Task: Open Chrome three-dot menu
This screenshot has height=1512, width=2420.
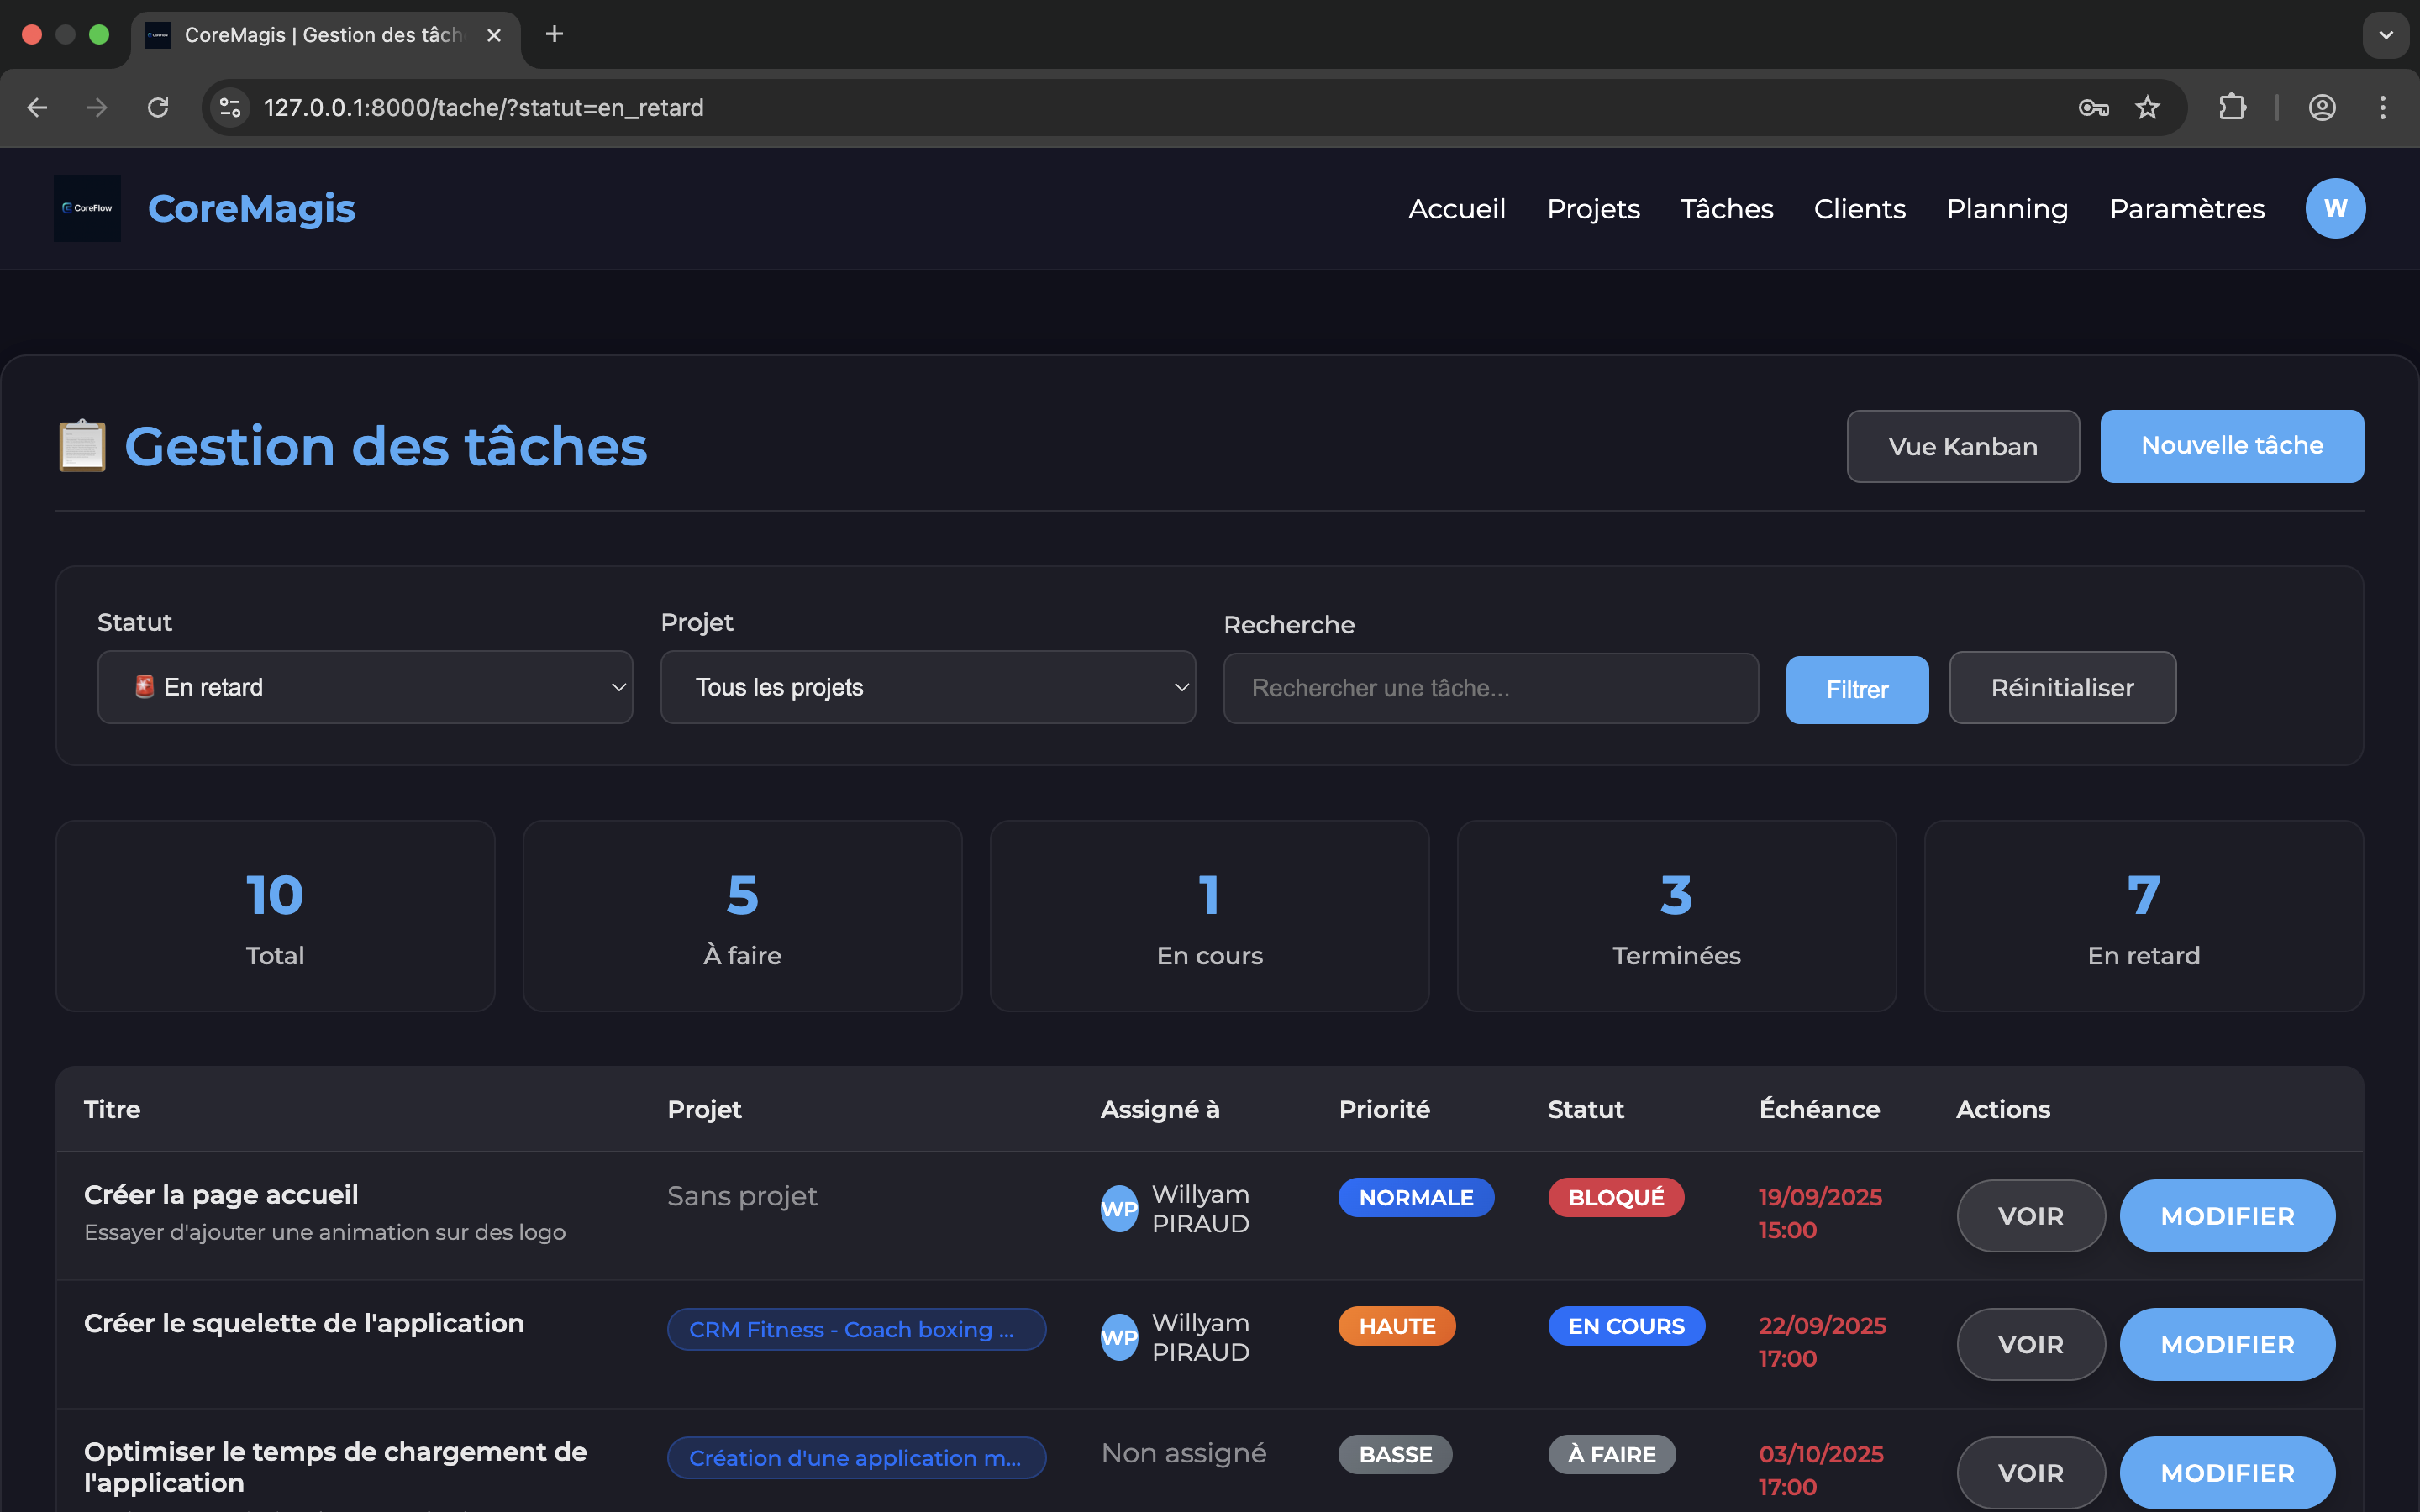Action: point(2383,107)
